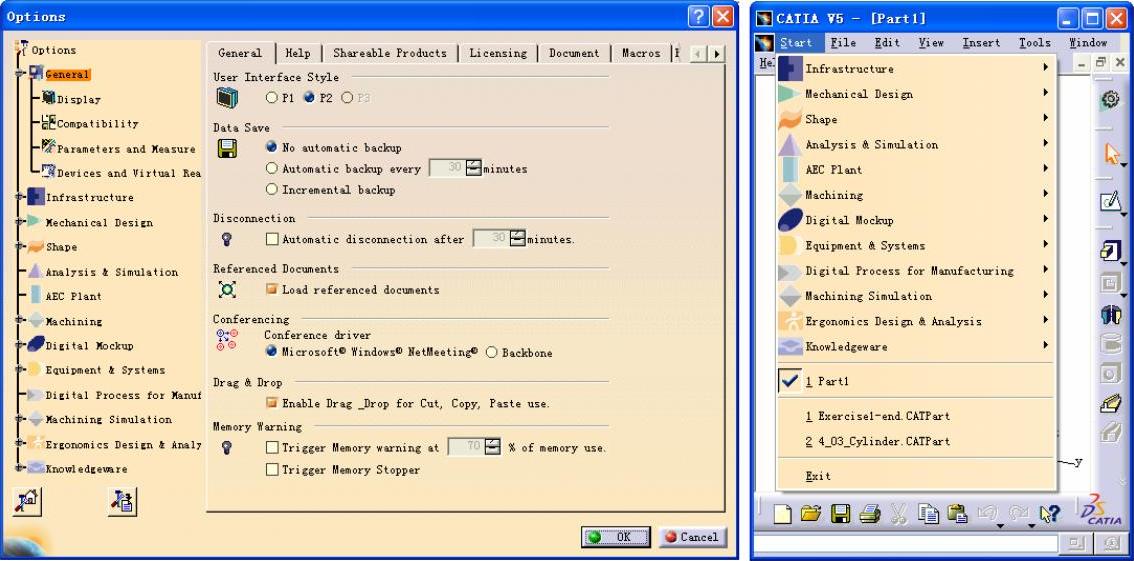Select the P1 interface style radio button

coord(272,97)
